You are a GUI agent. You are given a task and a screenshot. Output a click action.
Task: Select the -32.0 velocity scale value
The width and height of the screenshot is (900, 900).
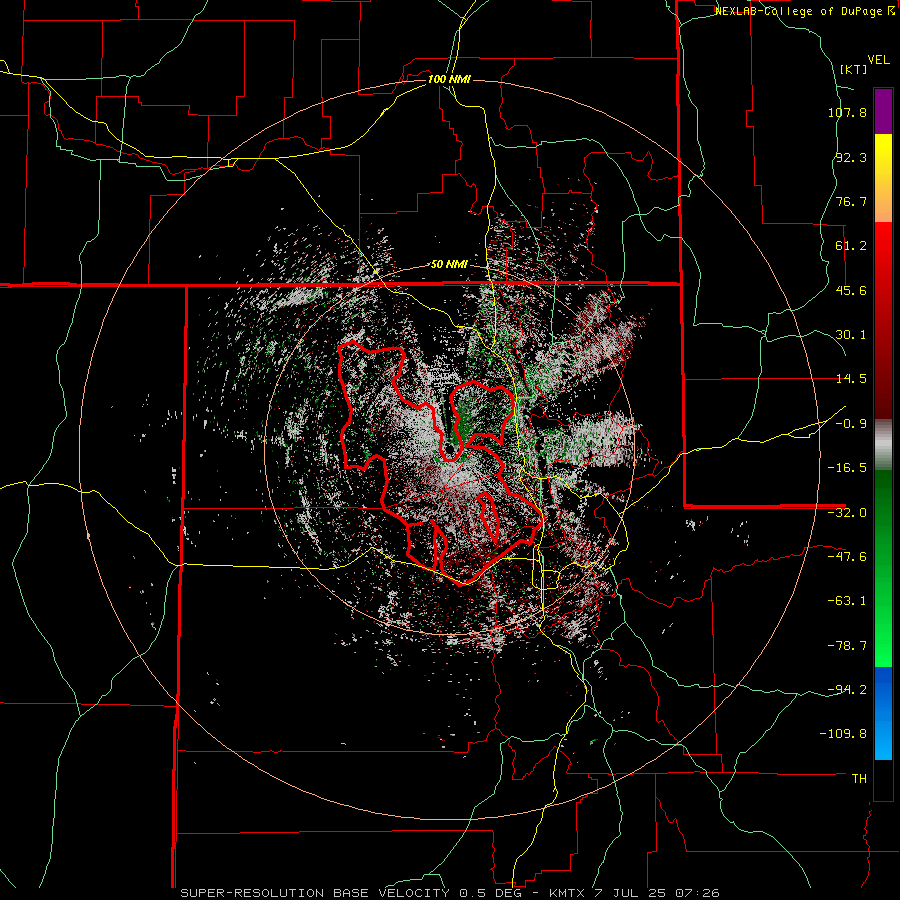[847, 513]
